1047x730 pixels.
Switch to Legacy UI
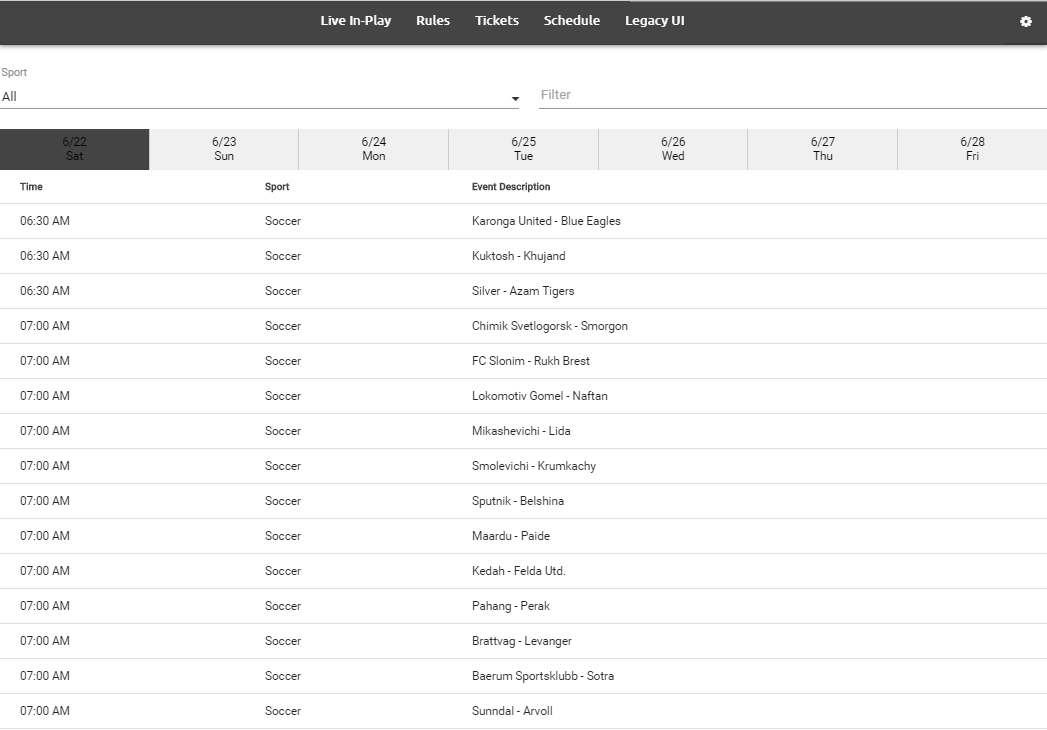point(655,21)
